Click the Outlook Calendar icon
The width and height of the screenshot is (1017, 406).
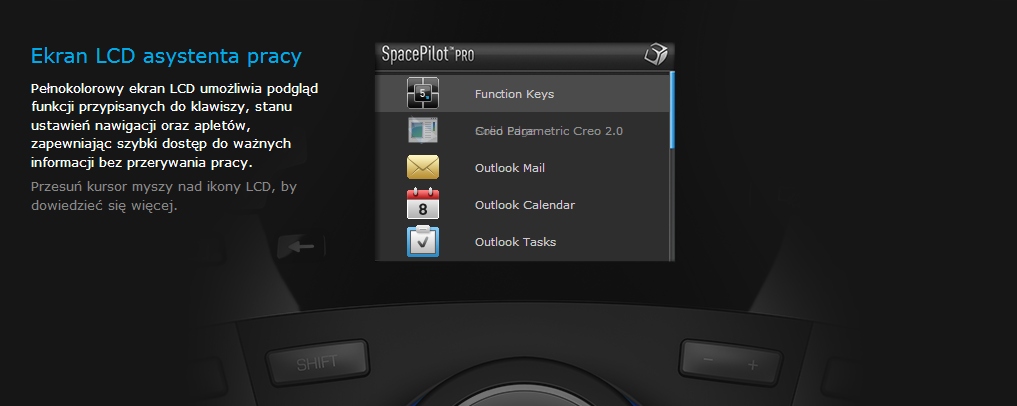point(423,204)
